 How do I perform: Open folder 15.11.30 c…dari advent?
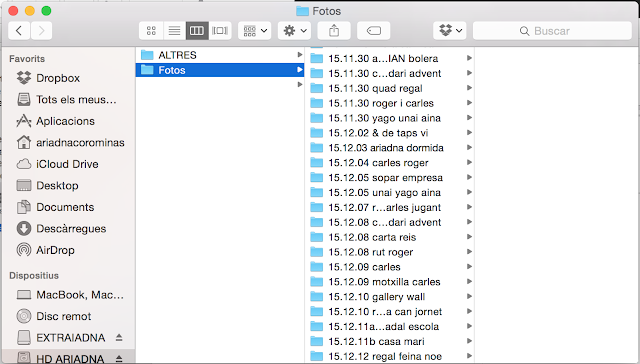pyautogui.click(x=389, y=73)
